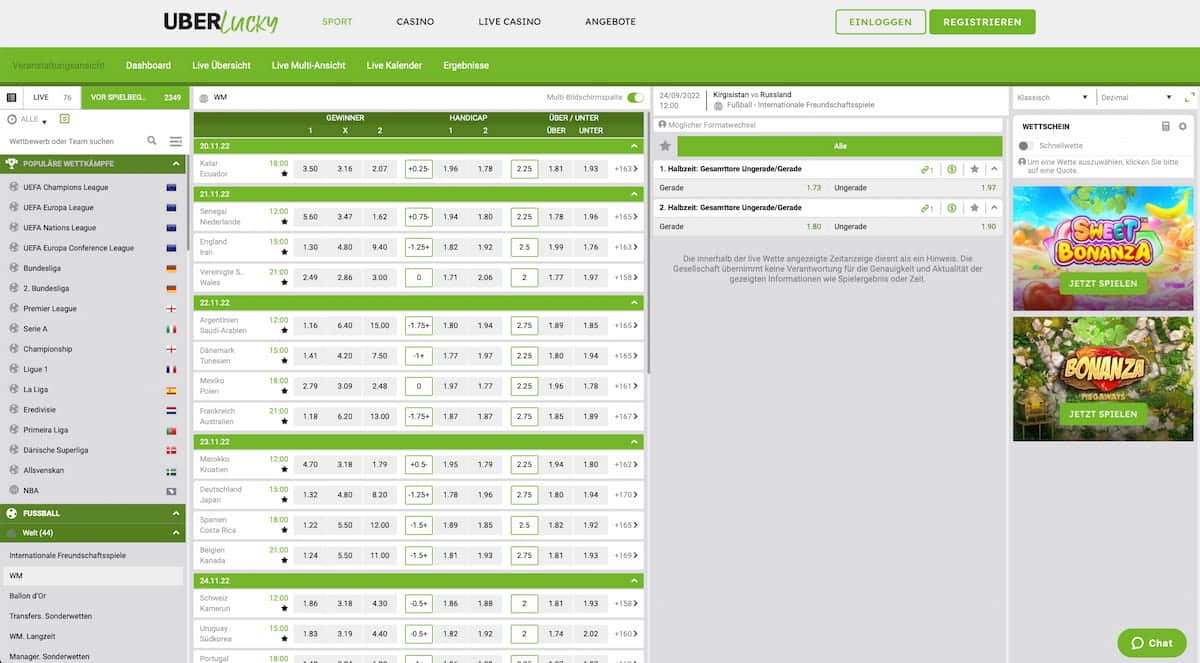Click the favorites star tab left of Alle
1200x663 pixels.
665,146
